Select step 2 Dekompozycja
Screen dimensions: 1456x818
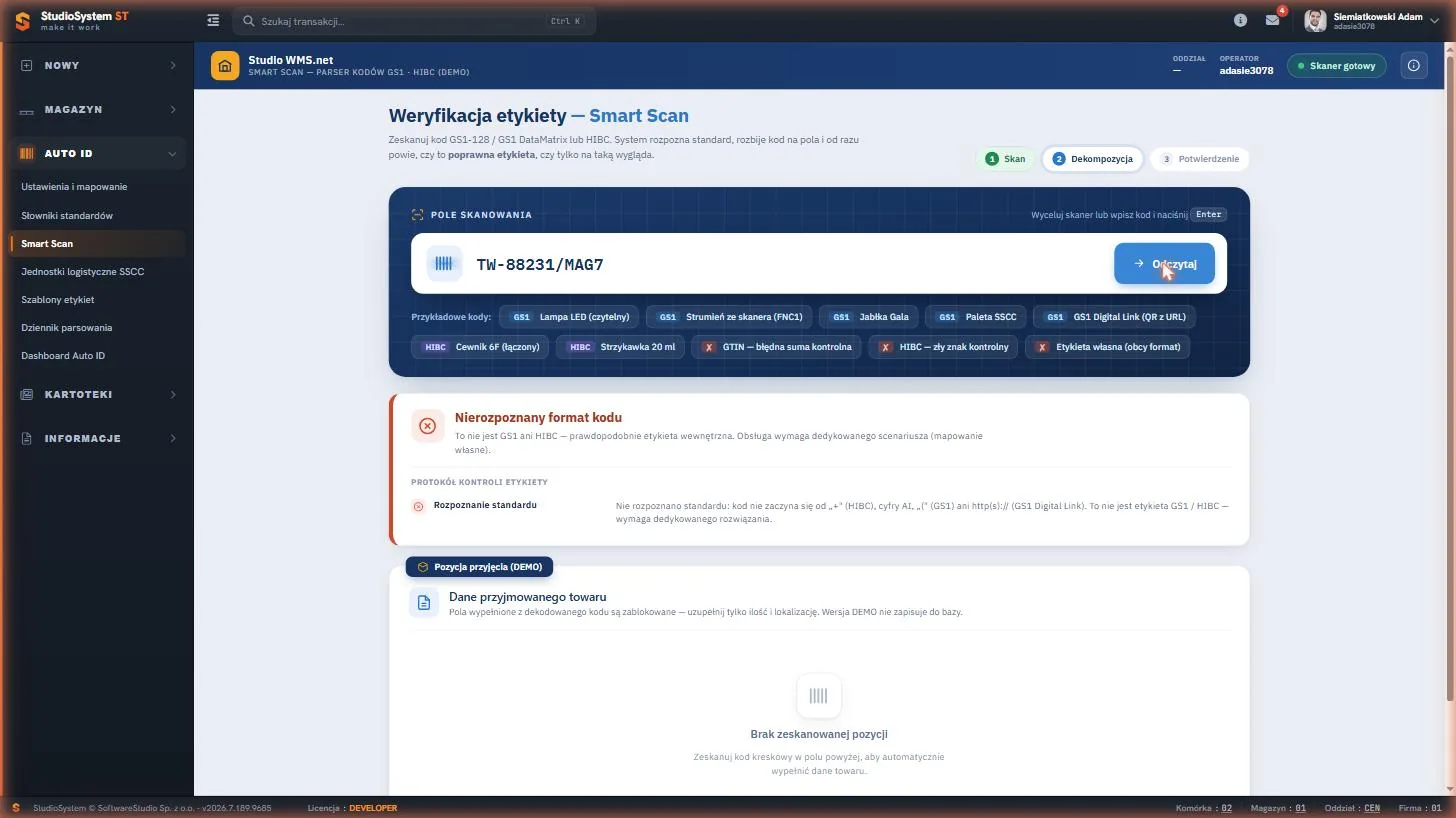click(1092, 159)
